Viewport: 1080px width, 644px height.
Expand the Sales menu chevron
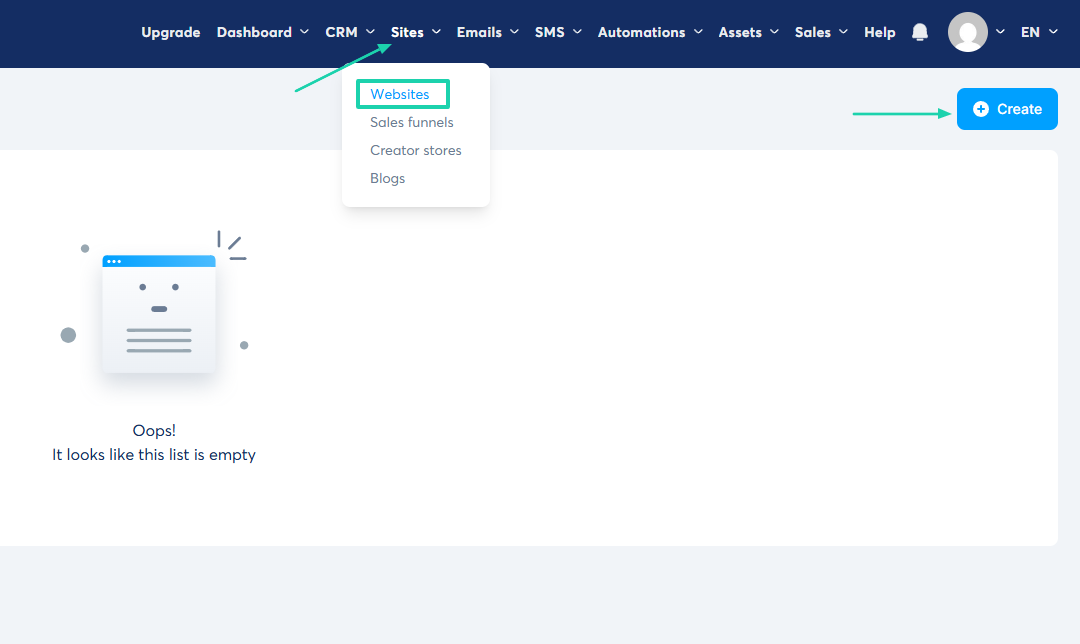[843, 32]
